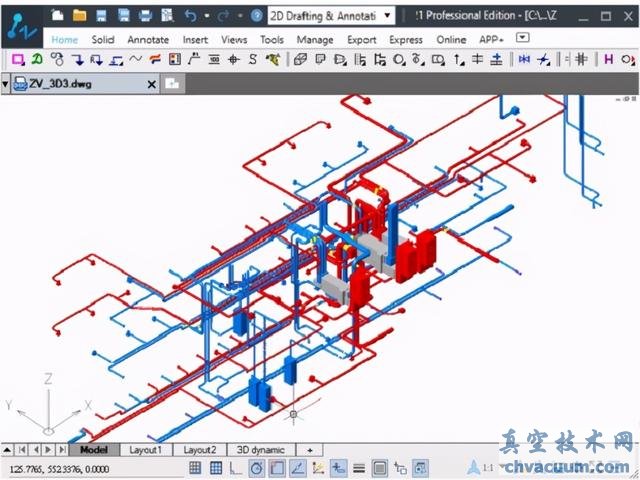Toggle ortho mode L-shaped icon
Image resolution: width=640 pixels, height=480 pixels.
click(236, 468)
